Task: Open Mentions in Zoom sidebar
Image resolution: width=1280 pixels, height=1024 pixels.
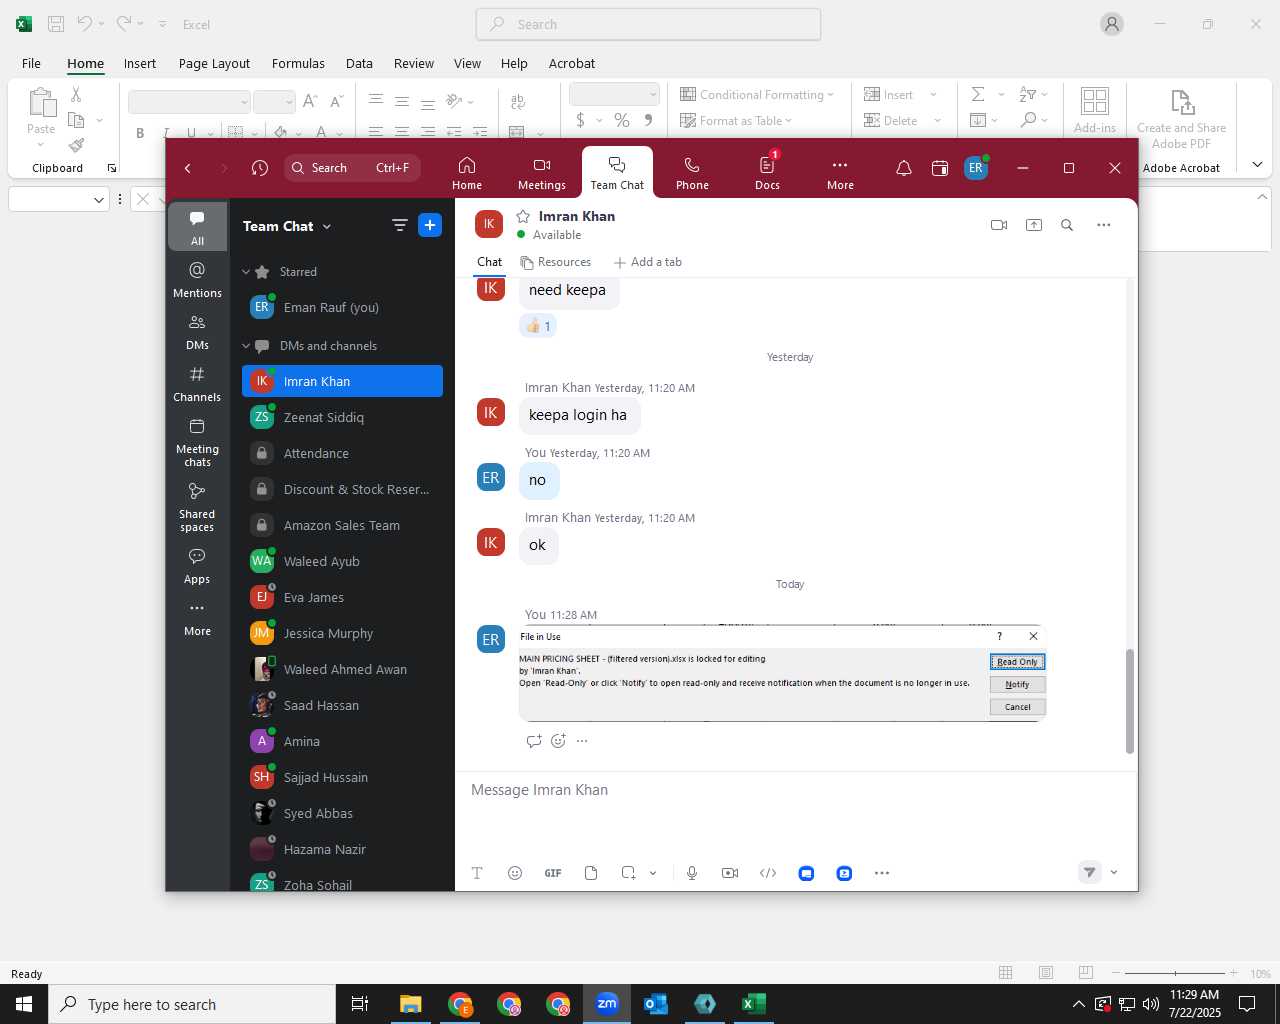Action: click(197, 280)
